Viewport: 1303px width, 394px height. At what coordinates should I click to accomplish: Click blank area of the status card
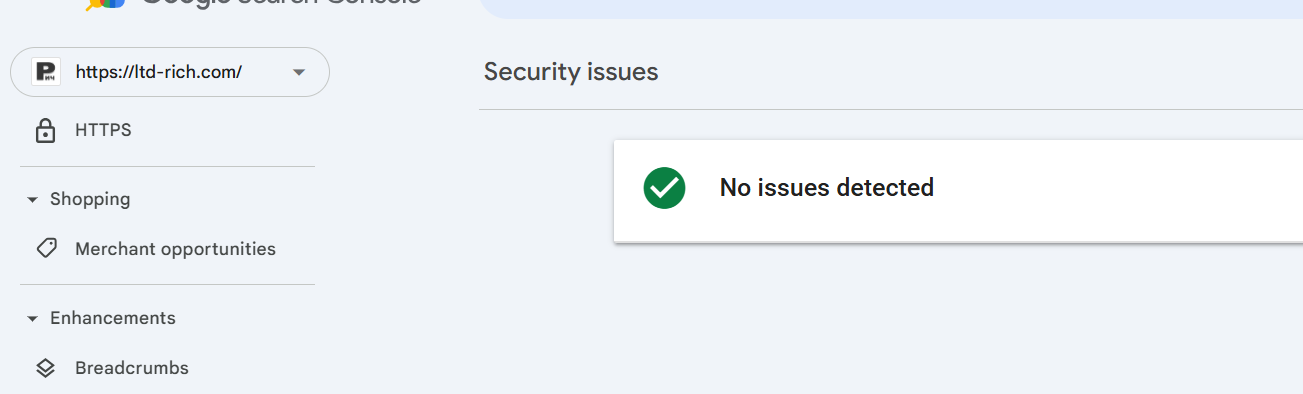click(x=1120, y=190)
